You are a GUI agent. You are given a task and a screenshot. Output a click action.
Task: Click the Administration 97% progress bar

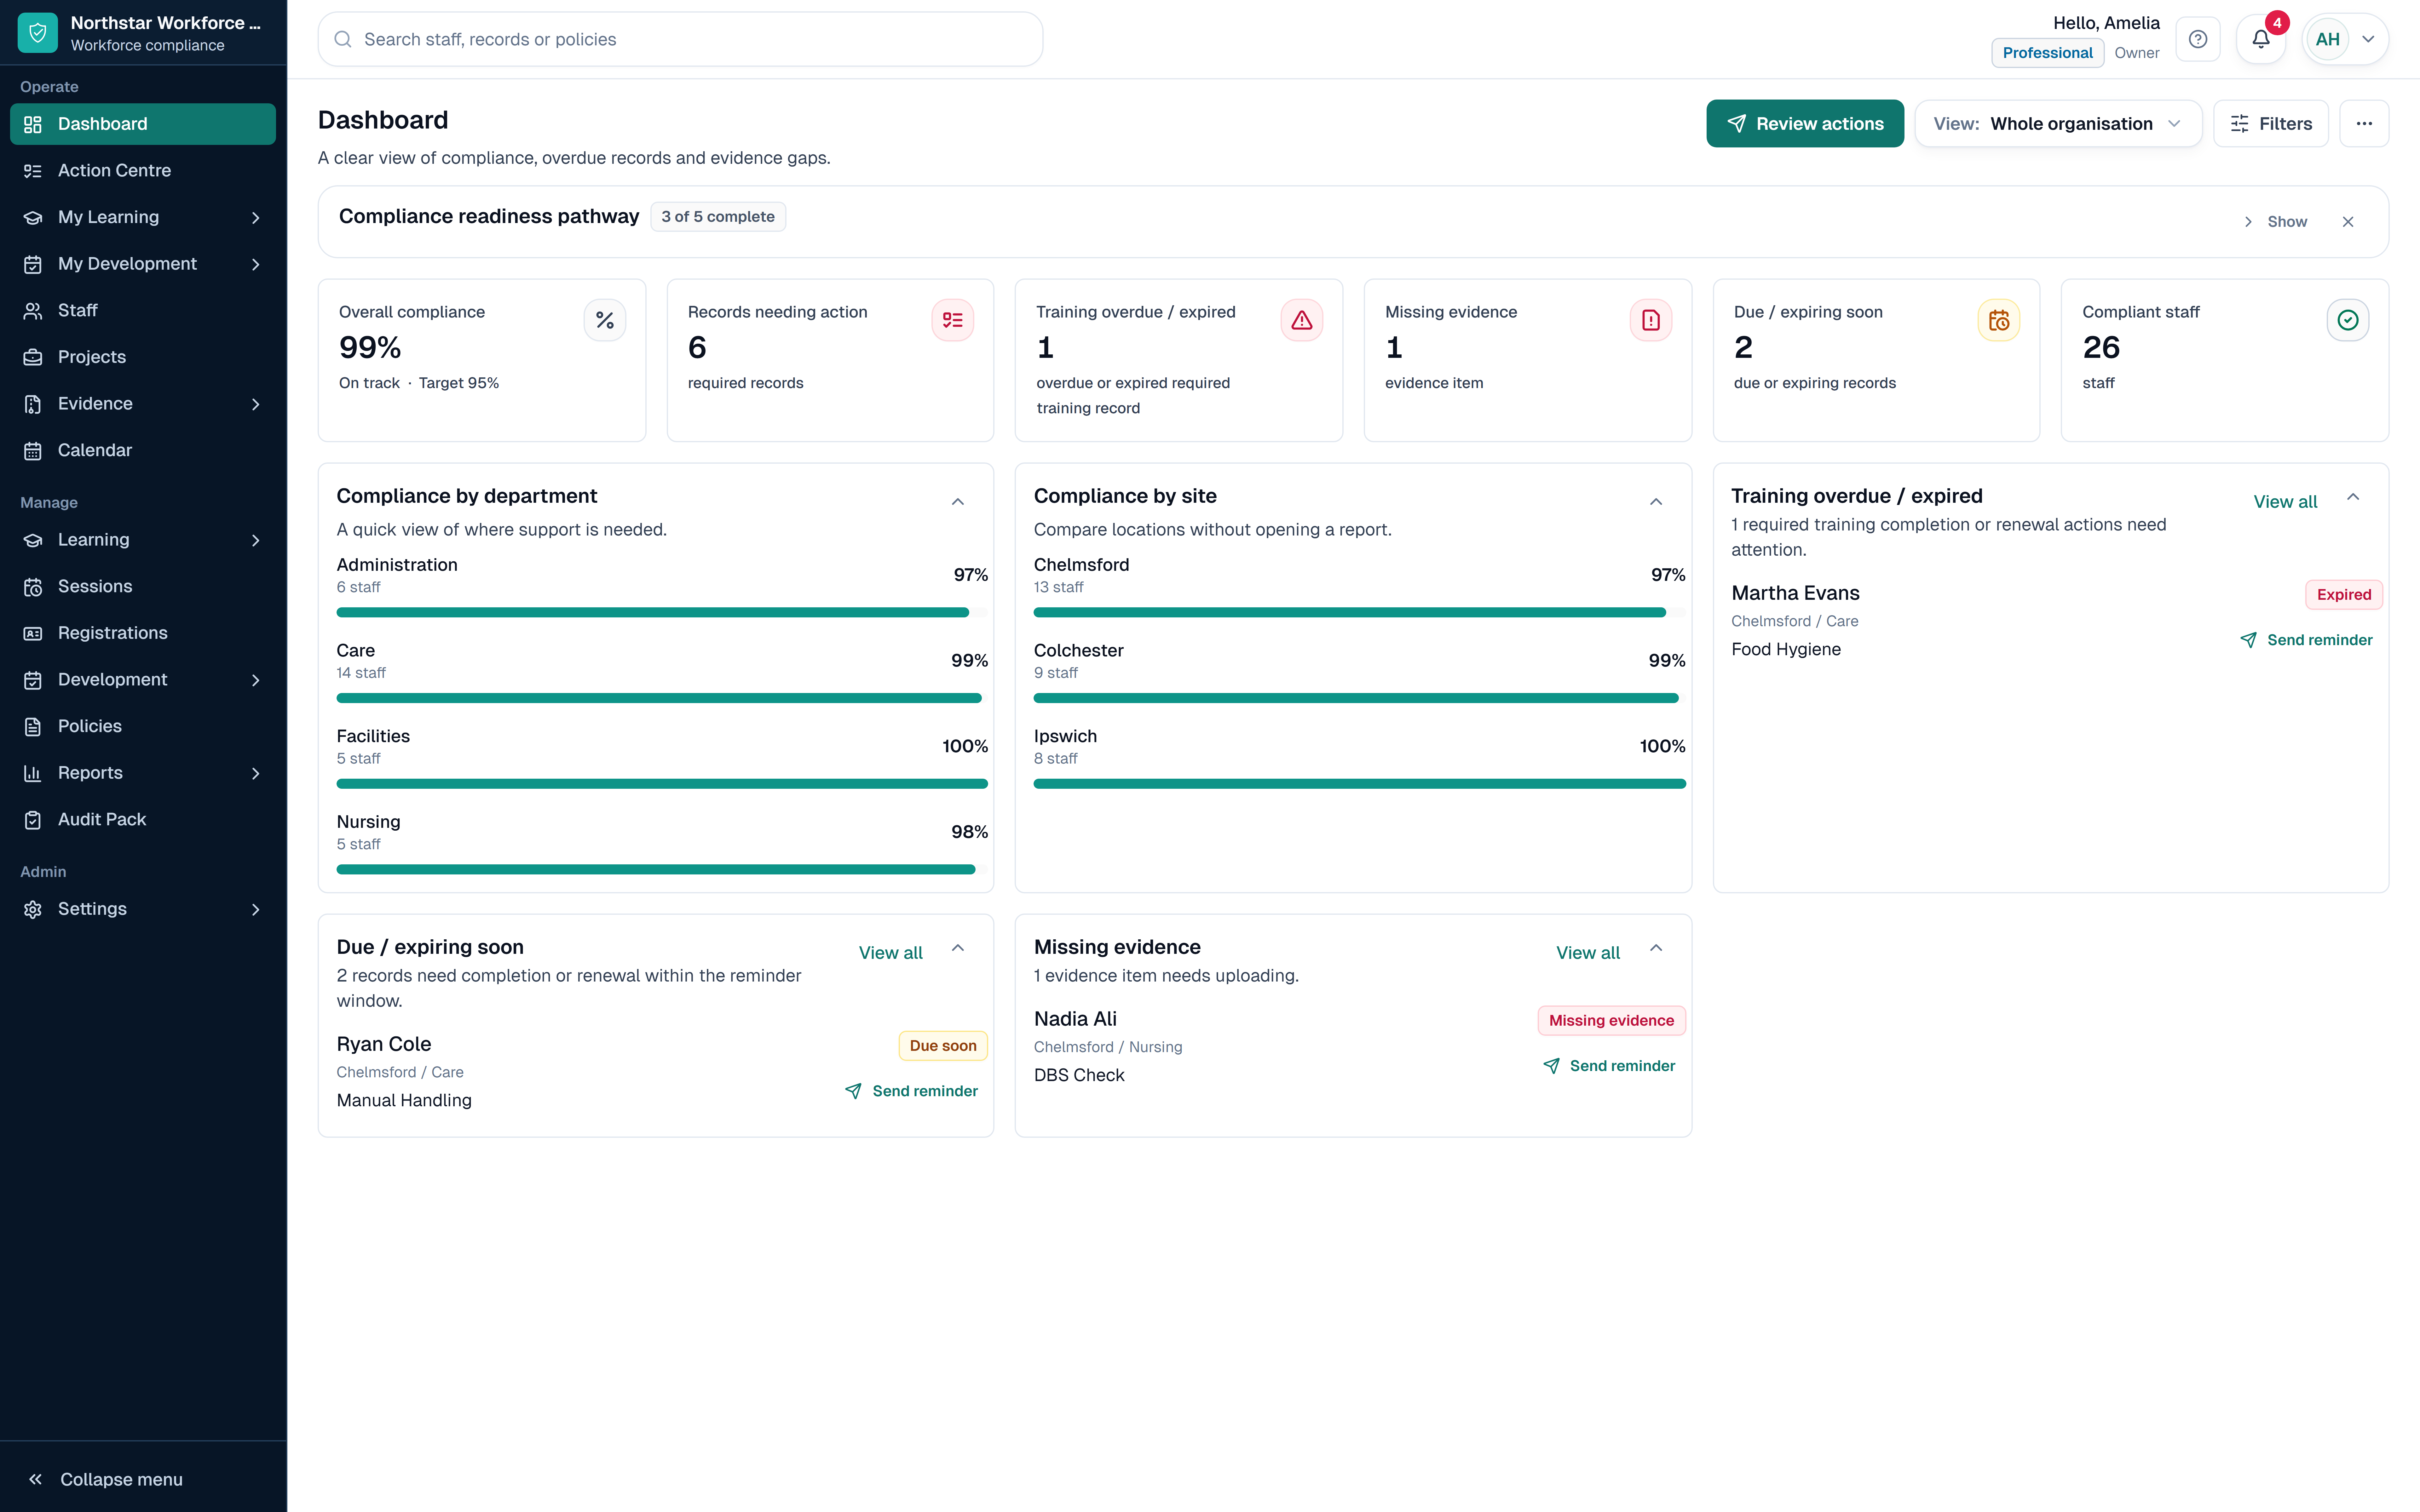[x=662, y=612]
